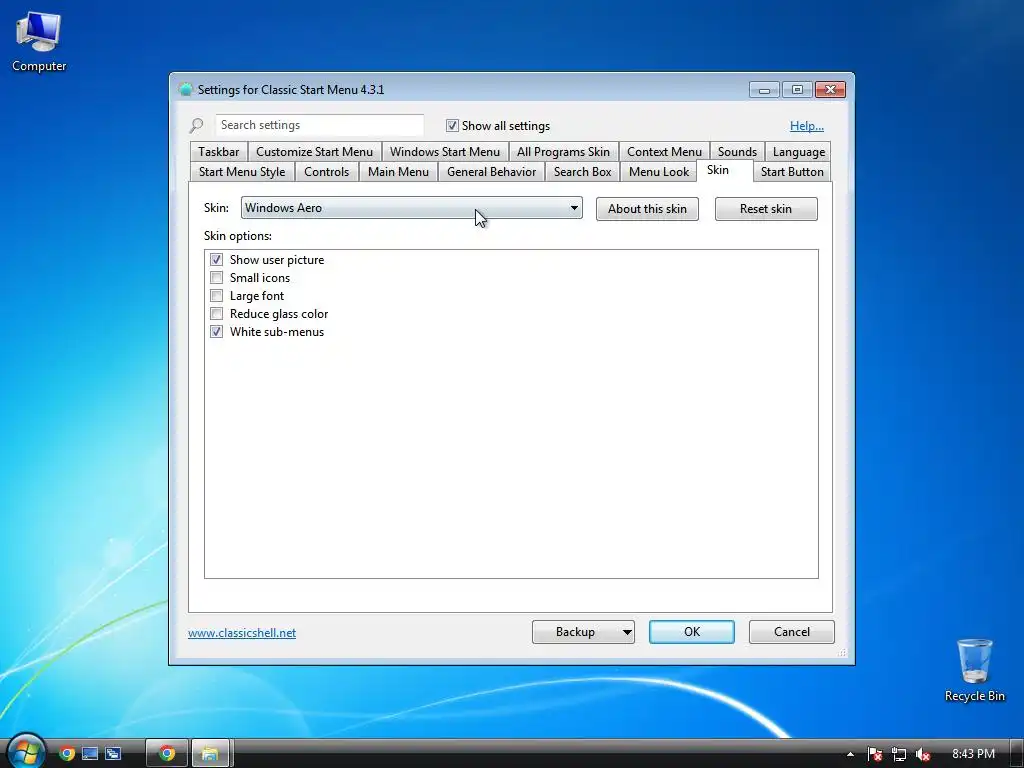Open the 8:43 PM clock
The height and width of the screenshot is (768, 1024).
(x=973, y=754)
